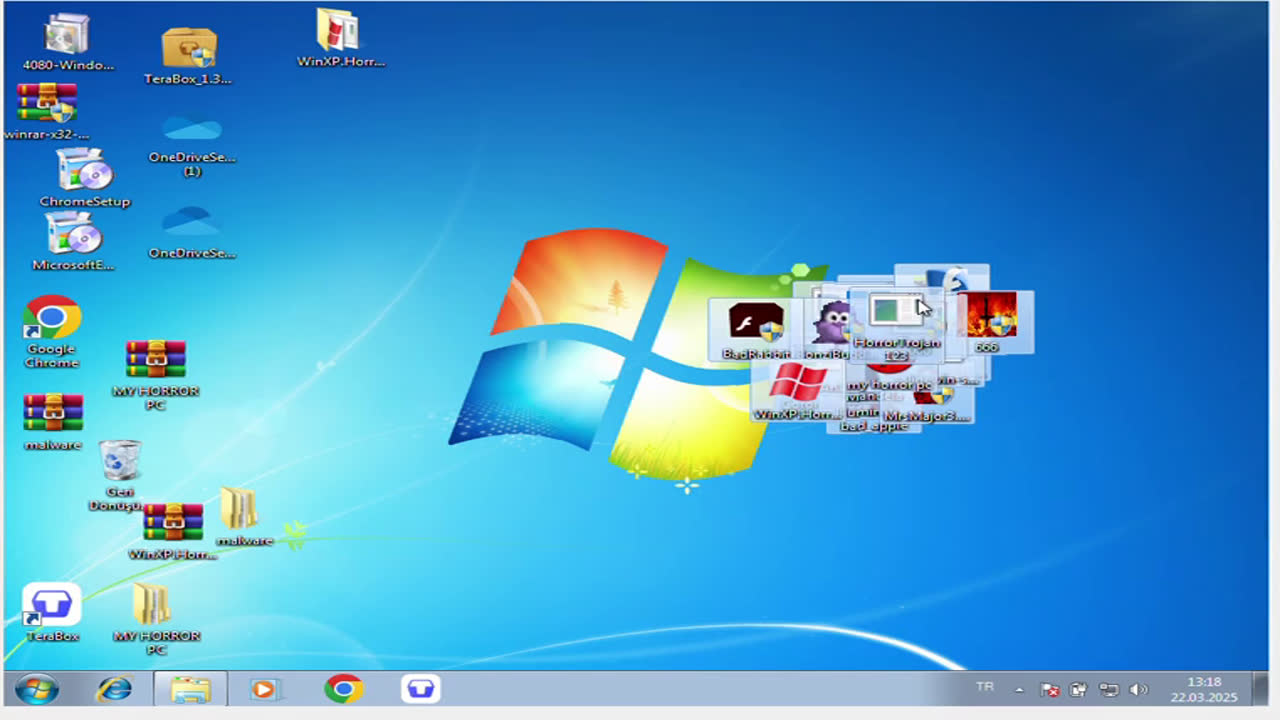This screenshot has height=720, width=1280.
Task: Select the TeraBox desktop shortcut
Action: click(x=52, y=605)
